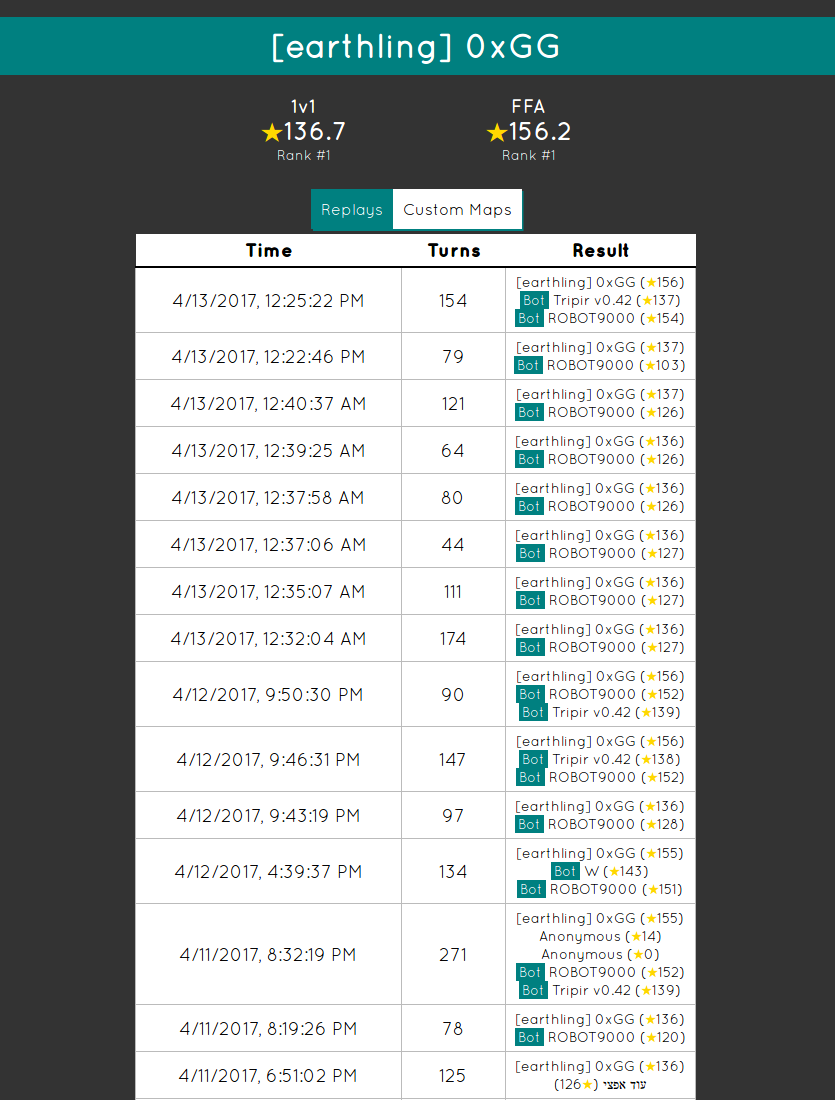Click the gold star beside FFA rating 156.2

[496, 133]
